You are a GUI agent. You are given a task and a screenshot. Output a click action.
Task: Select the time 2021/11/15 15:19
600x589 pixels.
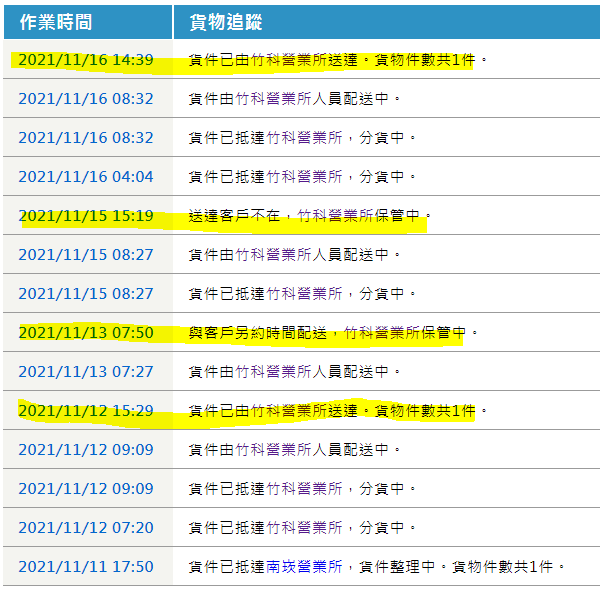86,216
